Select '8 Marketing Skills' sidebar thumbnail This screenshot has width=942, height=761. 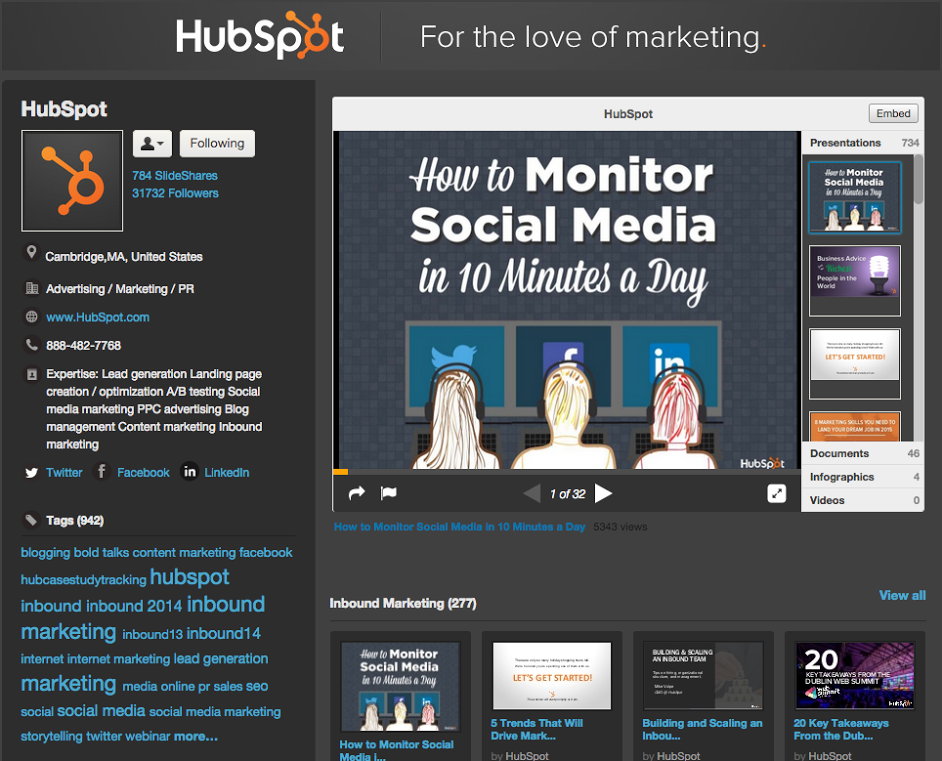click(855, 426)
